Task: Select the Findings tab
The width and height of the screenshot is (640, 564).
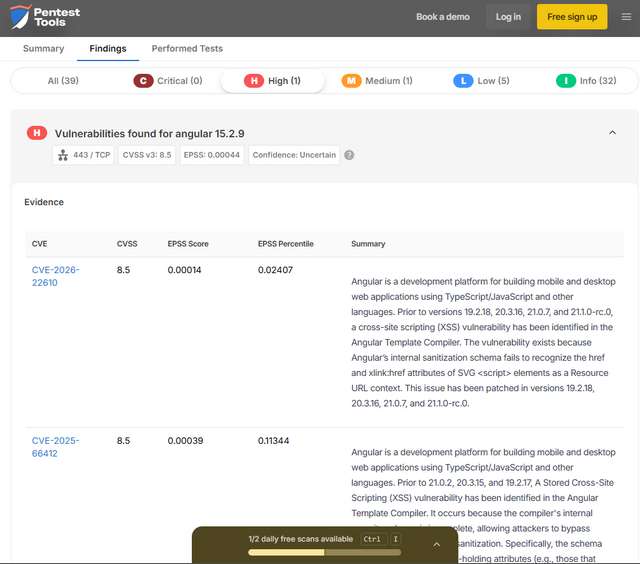Action: [108, 48]
